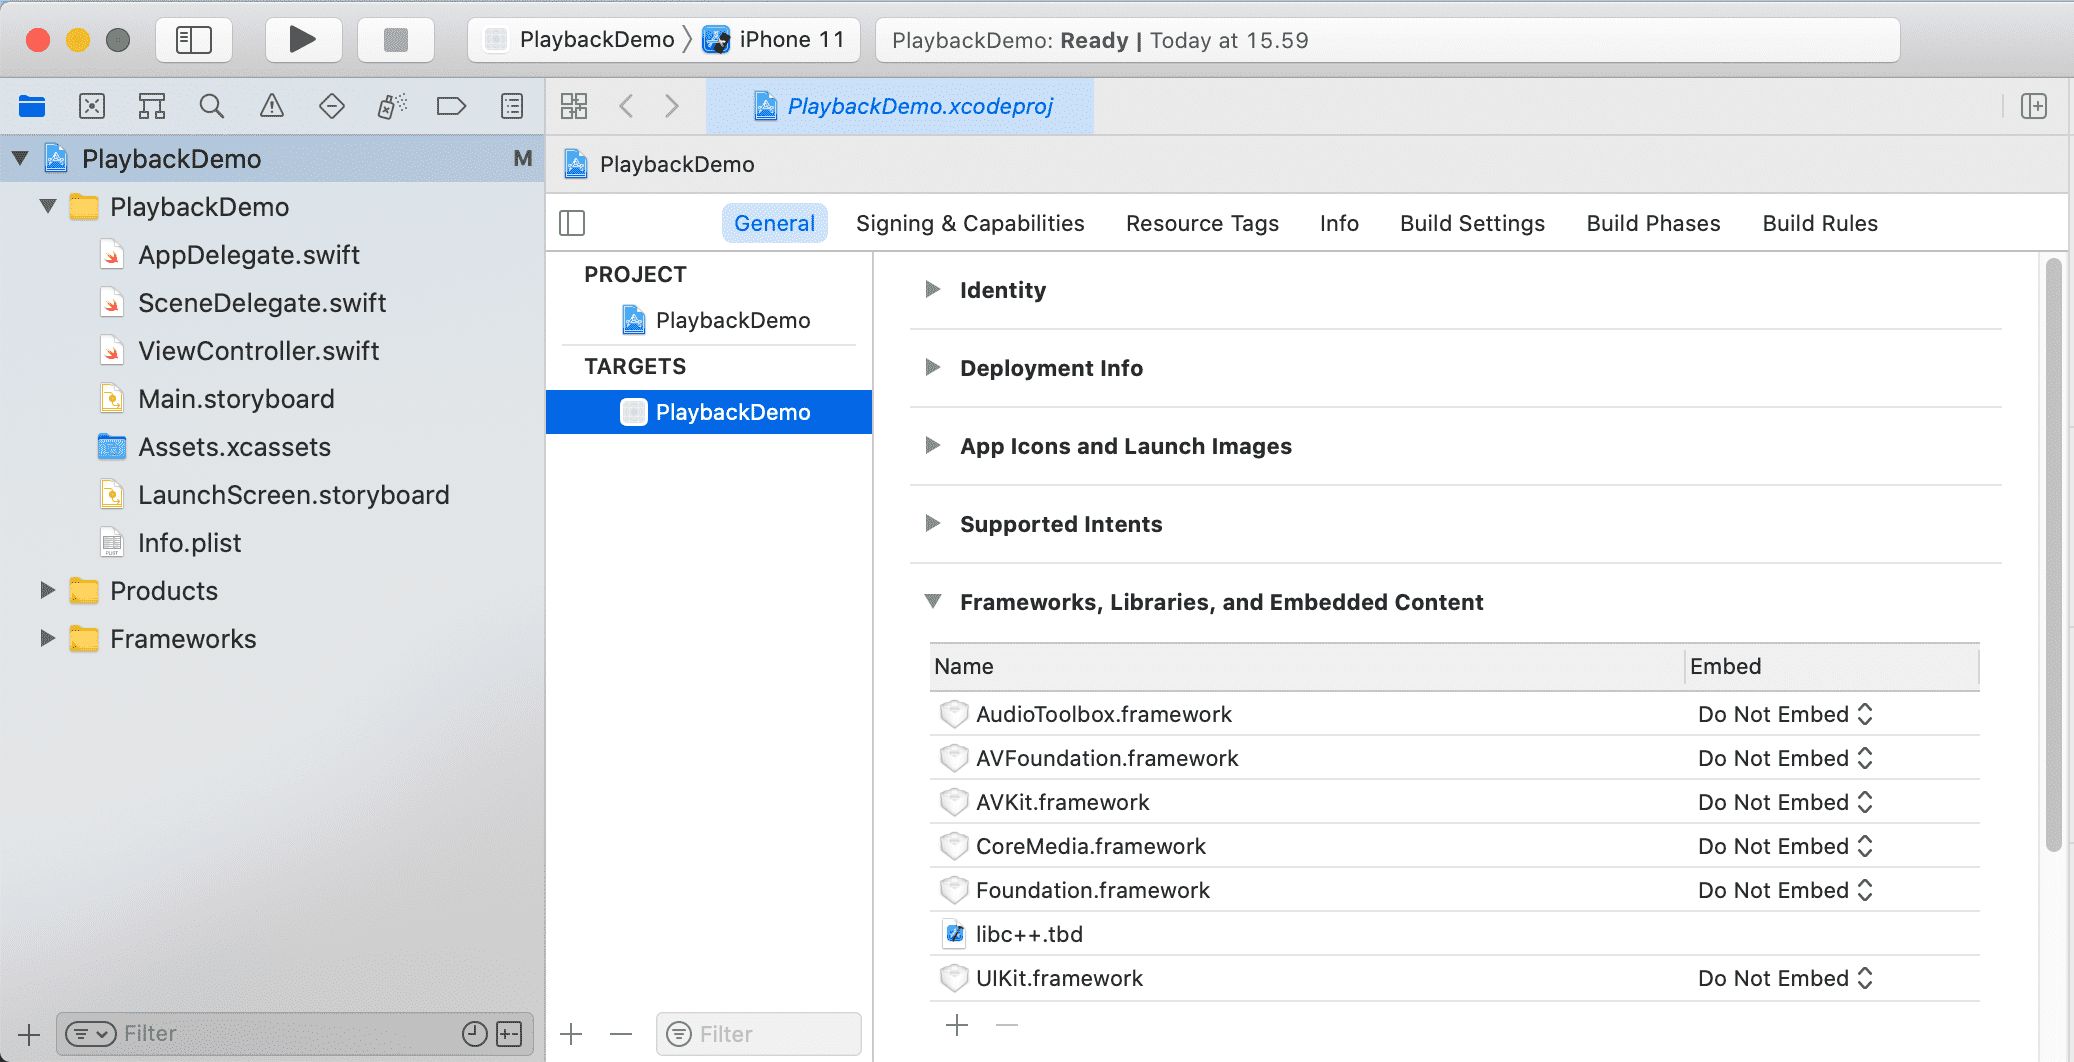The width and height of the screenshot is (2074, 1062).
Task: Open the Source Control navigator
Action: (x=92, y=106)
